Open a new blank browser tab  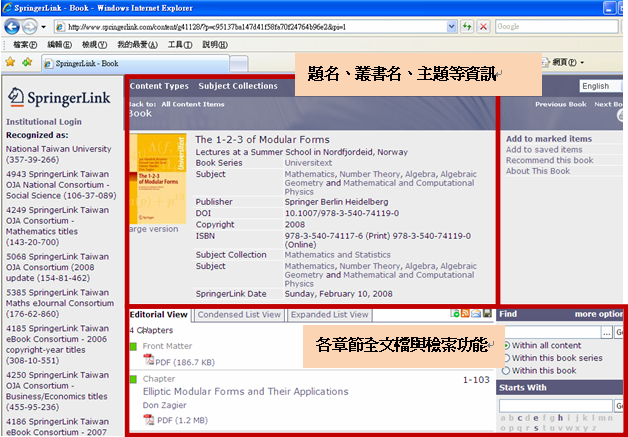(239, 64)
